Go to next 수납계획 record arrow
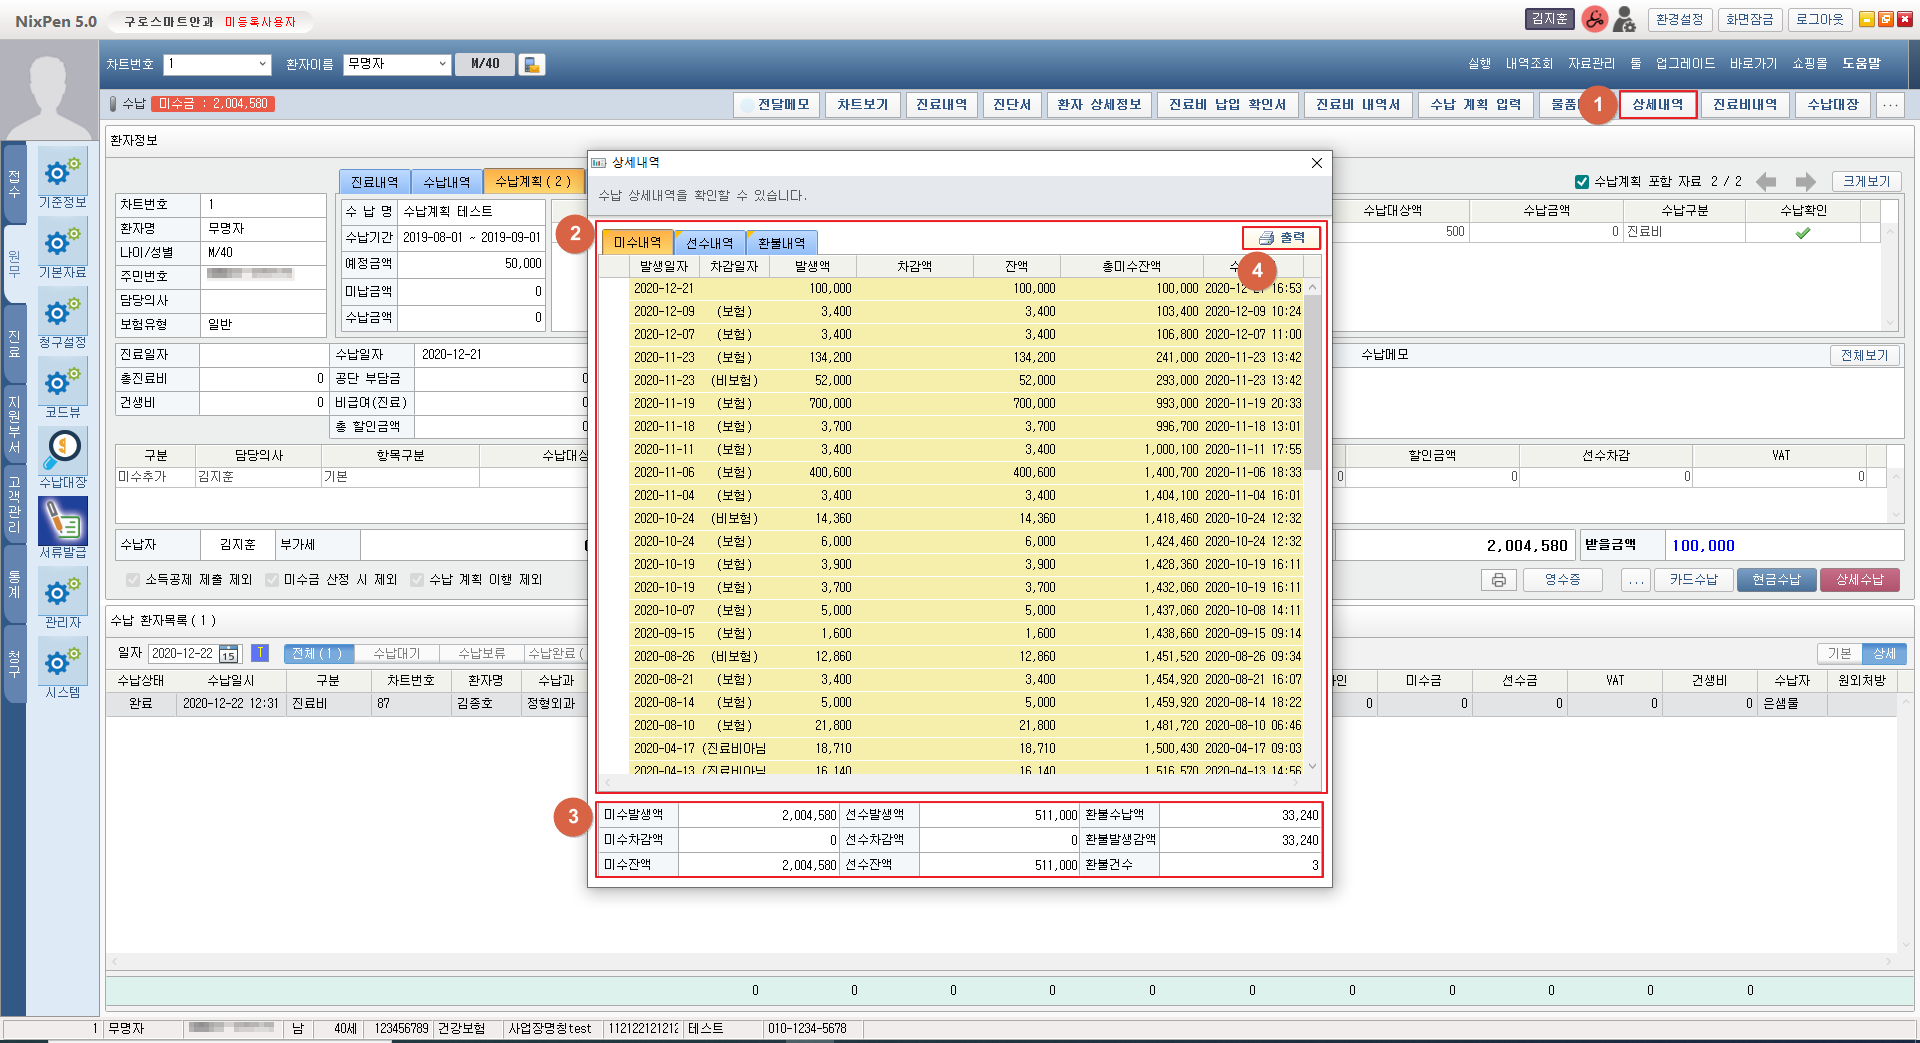The width and height of the screenshot is (1920, 1043). (1805, 182)
